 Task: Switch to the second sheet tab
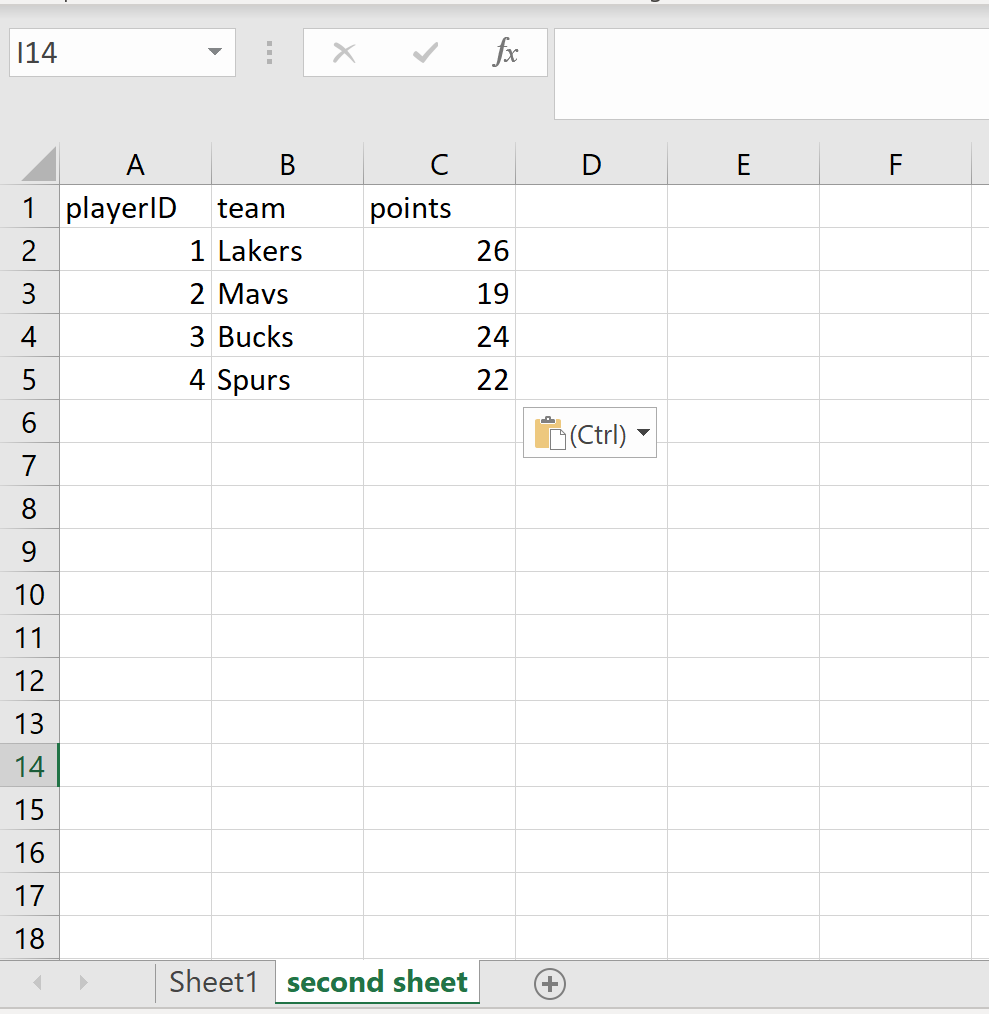[377, 982]
